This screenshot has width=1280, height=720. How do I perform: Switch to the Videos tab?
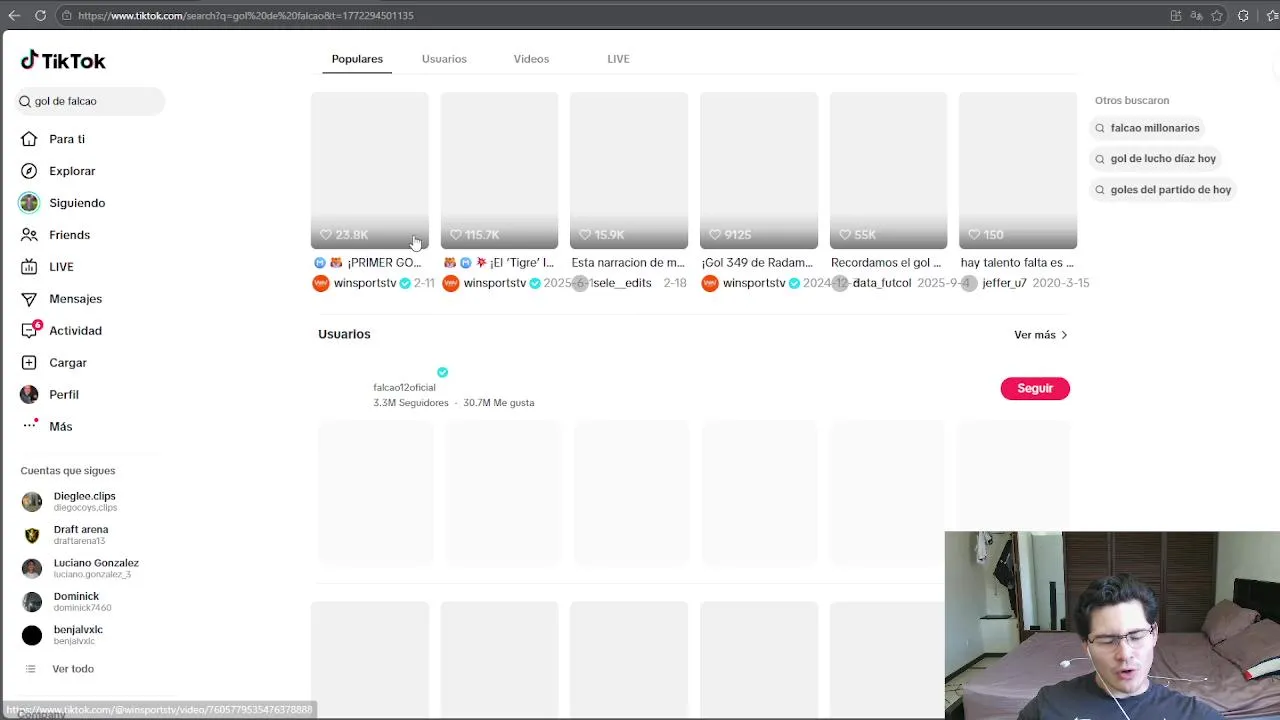pyautogui.click(x=531, y=59)
